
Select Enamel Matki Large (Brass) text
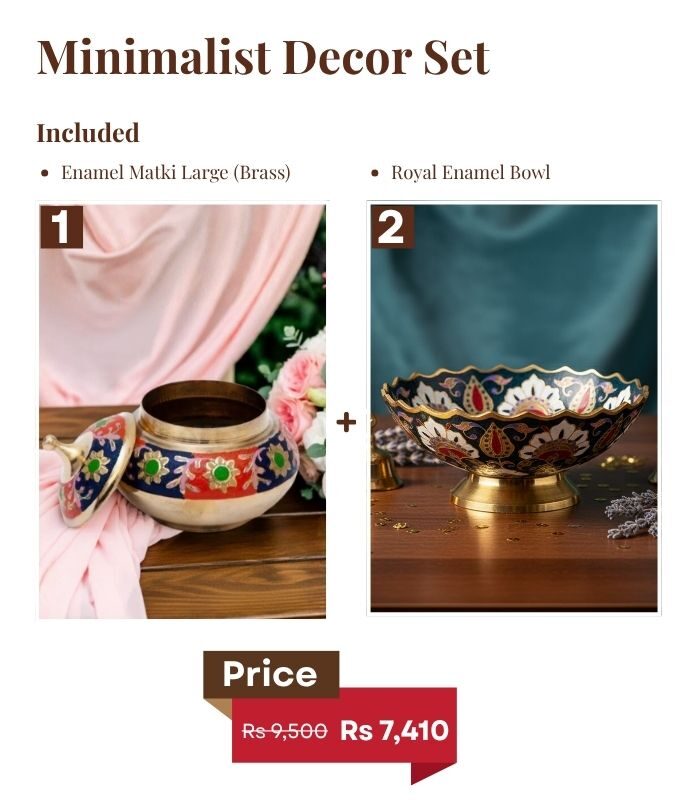point(176,173)
